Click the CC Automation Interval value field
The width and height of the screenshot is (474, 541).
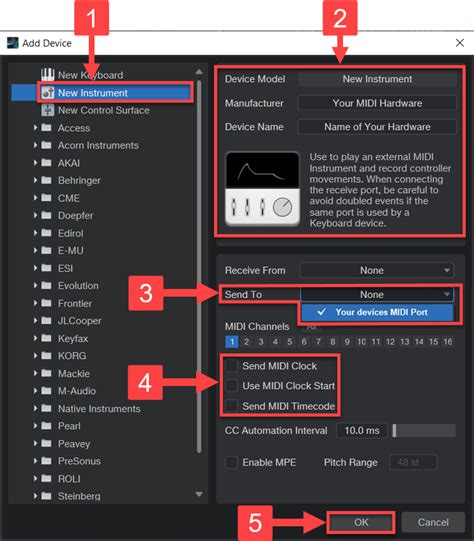pyautogui.click(x=362, y=430)
